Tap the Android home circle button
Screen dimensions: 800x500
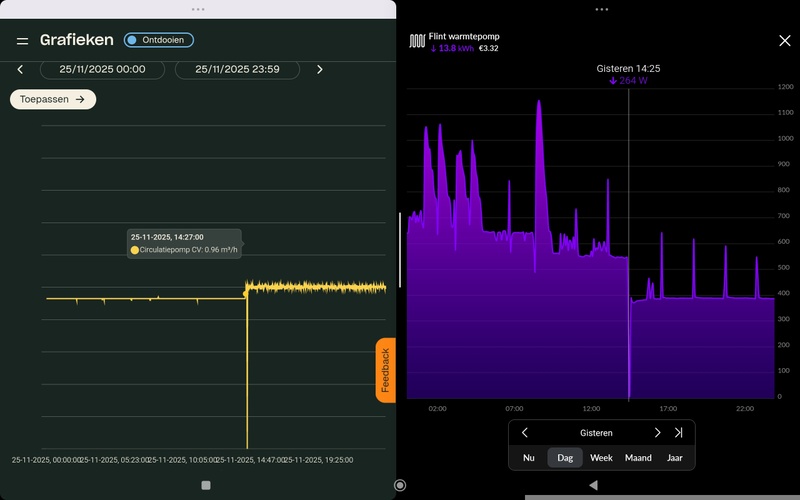coord(400,485)
